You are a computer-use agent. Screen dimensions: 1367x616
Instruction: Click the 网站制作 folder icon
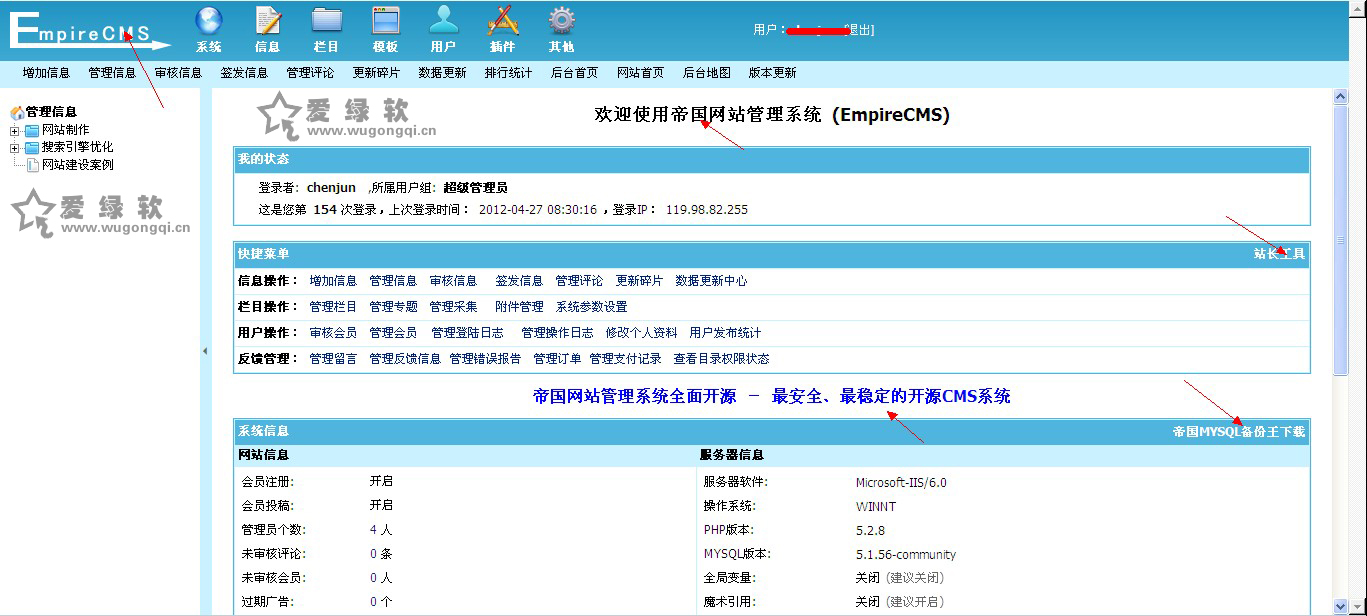32,130
